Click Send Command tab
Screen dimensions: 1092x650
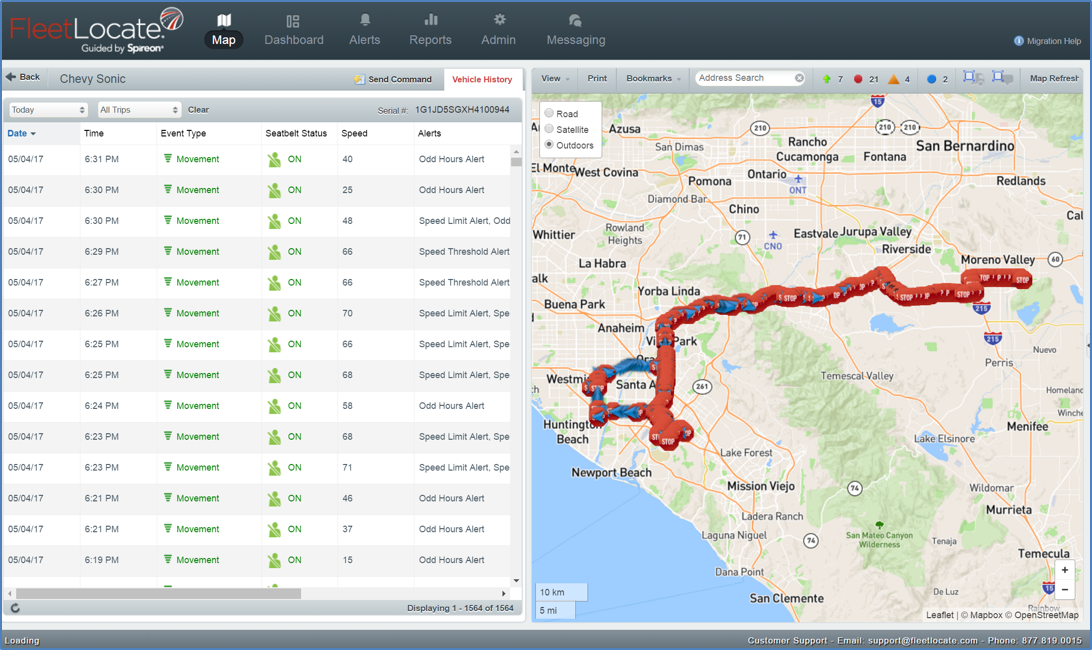[393, 79]
